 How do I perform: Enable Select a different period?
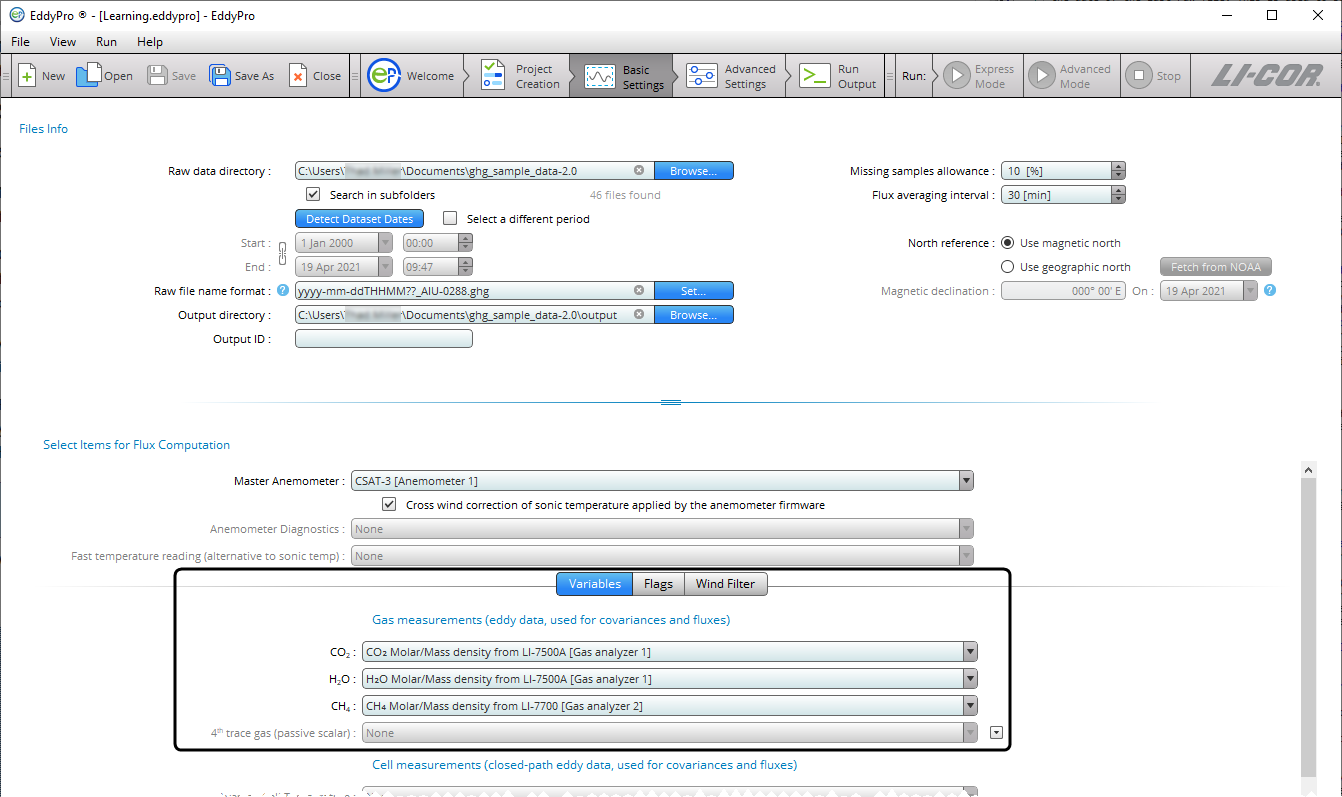pyautogui.click(x=450, y=218)
